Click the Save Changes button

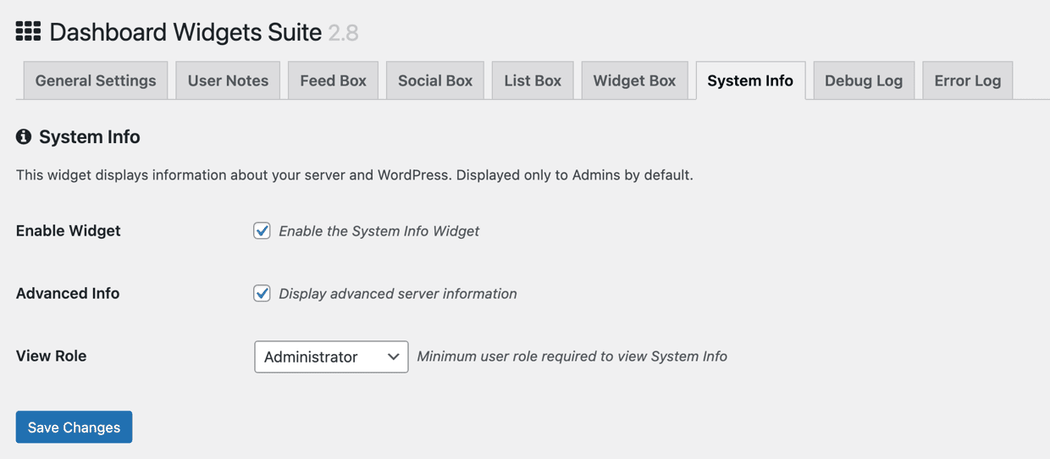(74, 428)
